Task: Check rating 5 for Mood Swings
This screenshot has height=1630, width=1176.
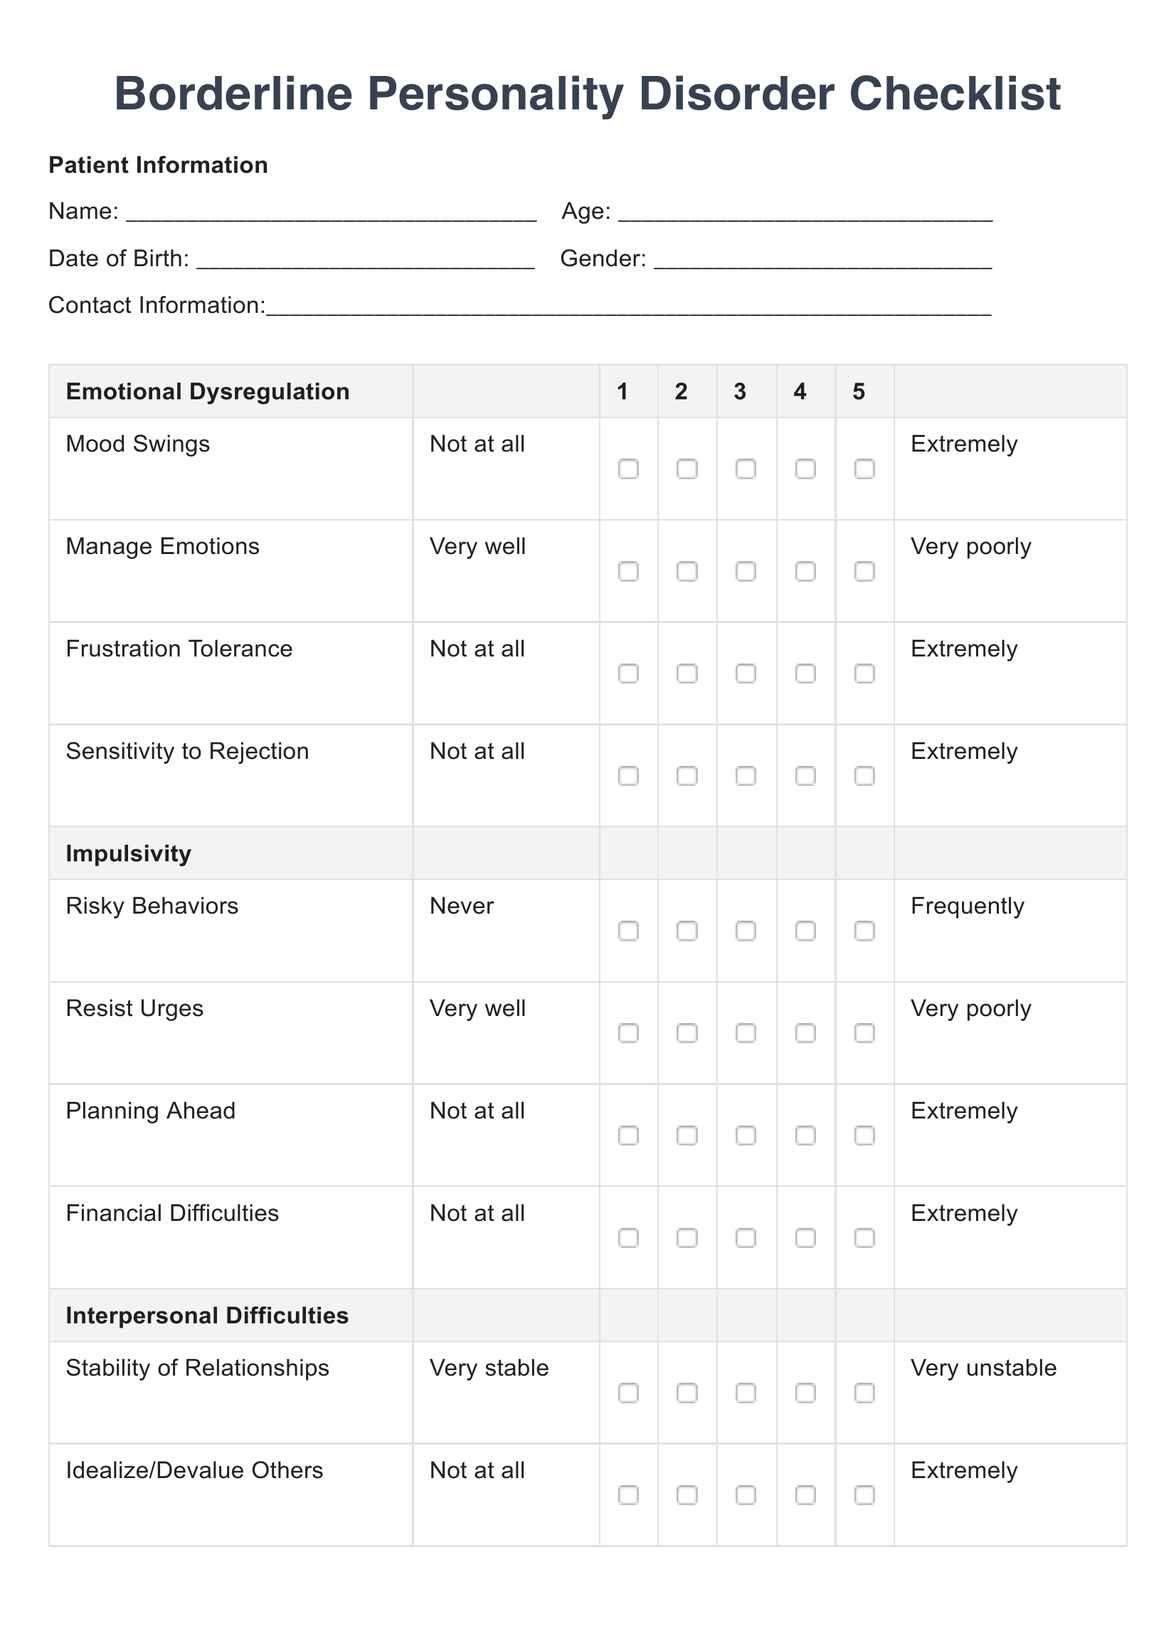Action: (864, 469)
